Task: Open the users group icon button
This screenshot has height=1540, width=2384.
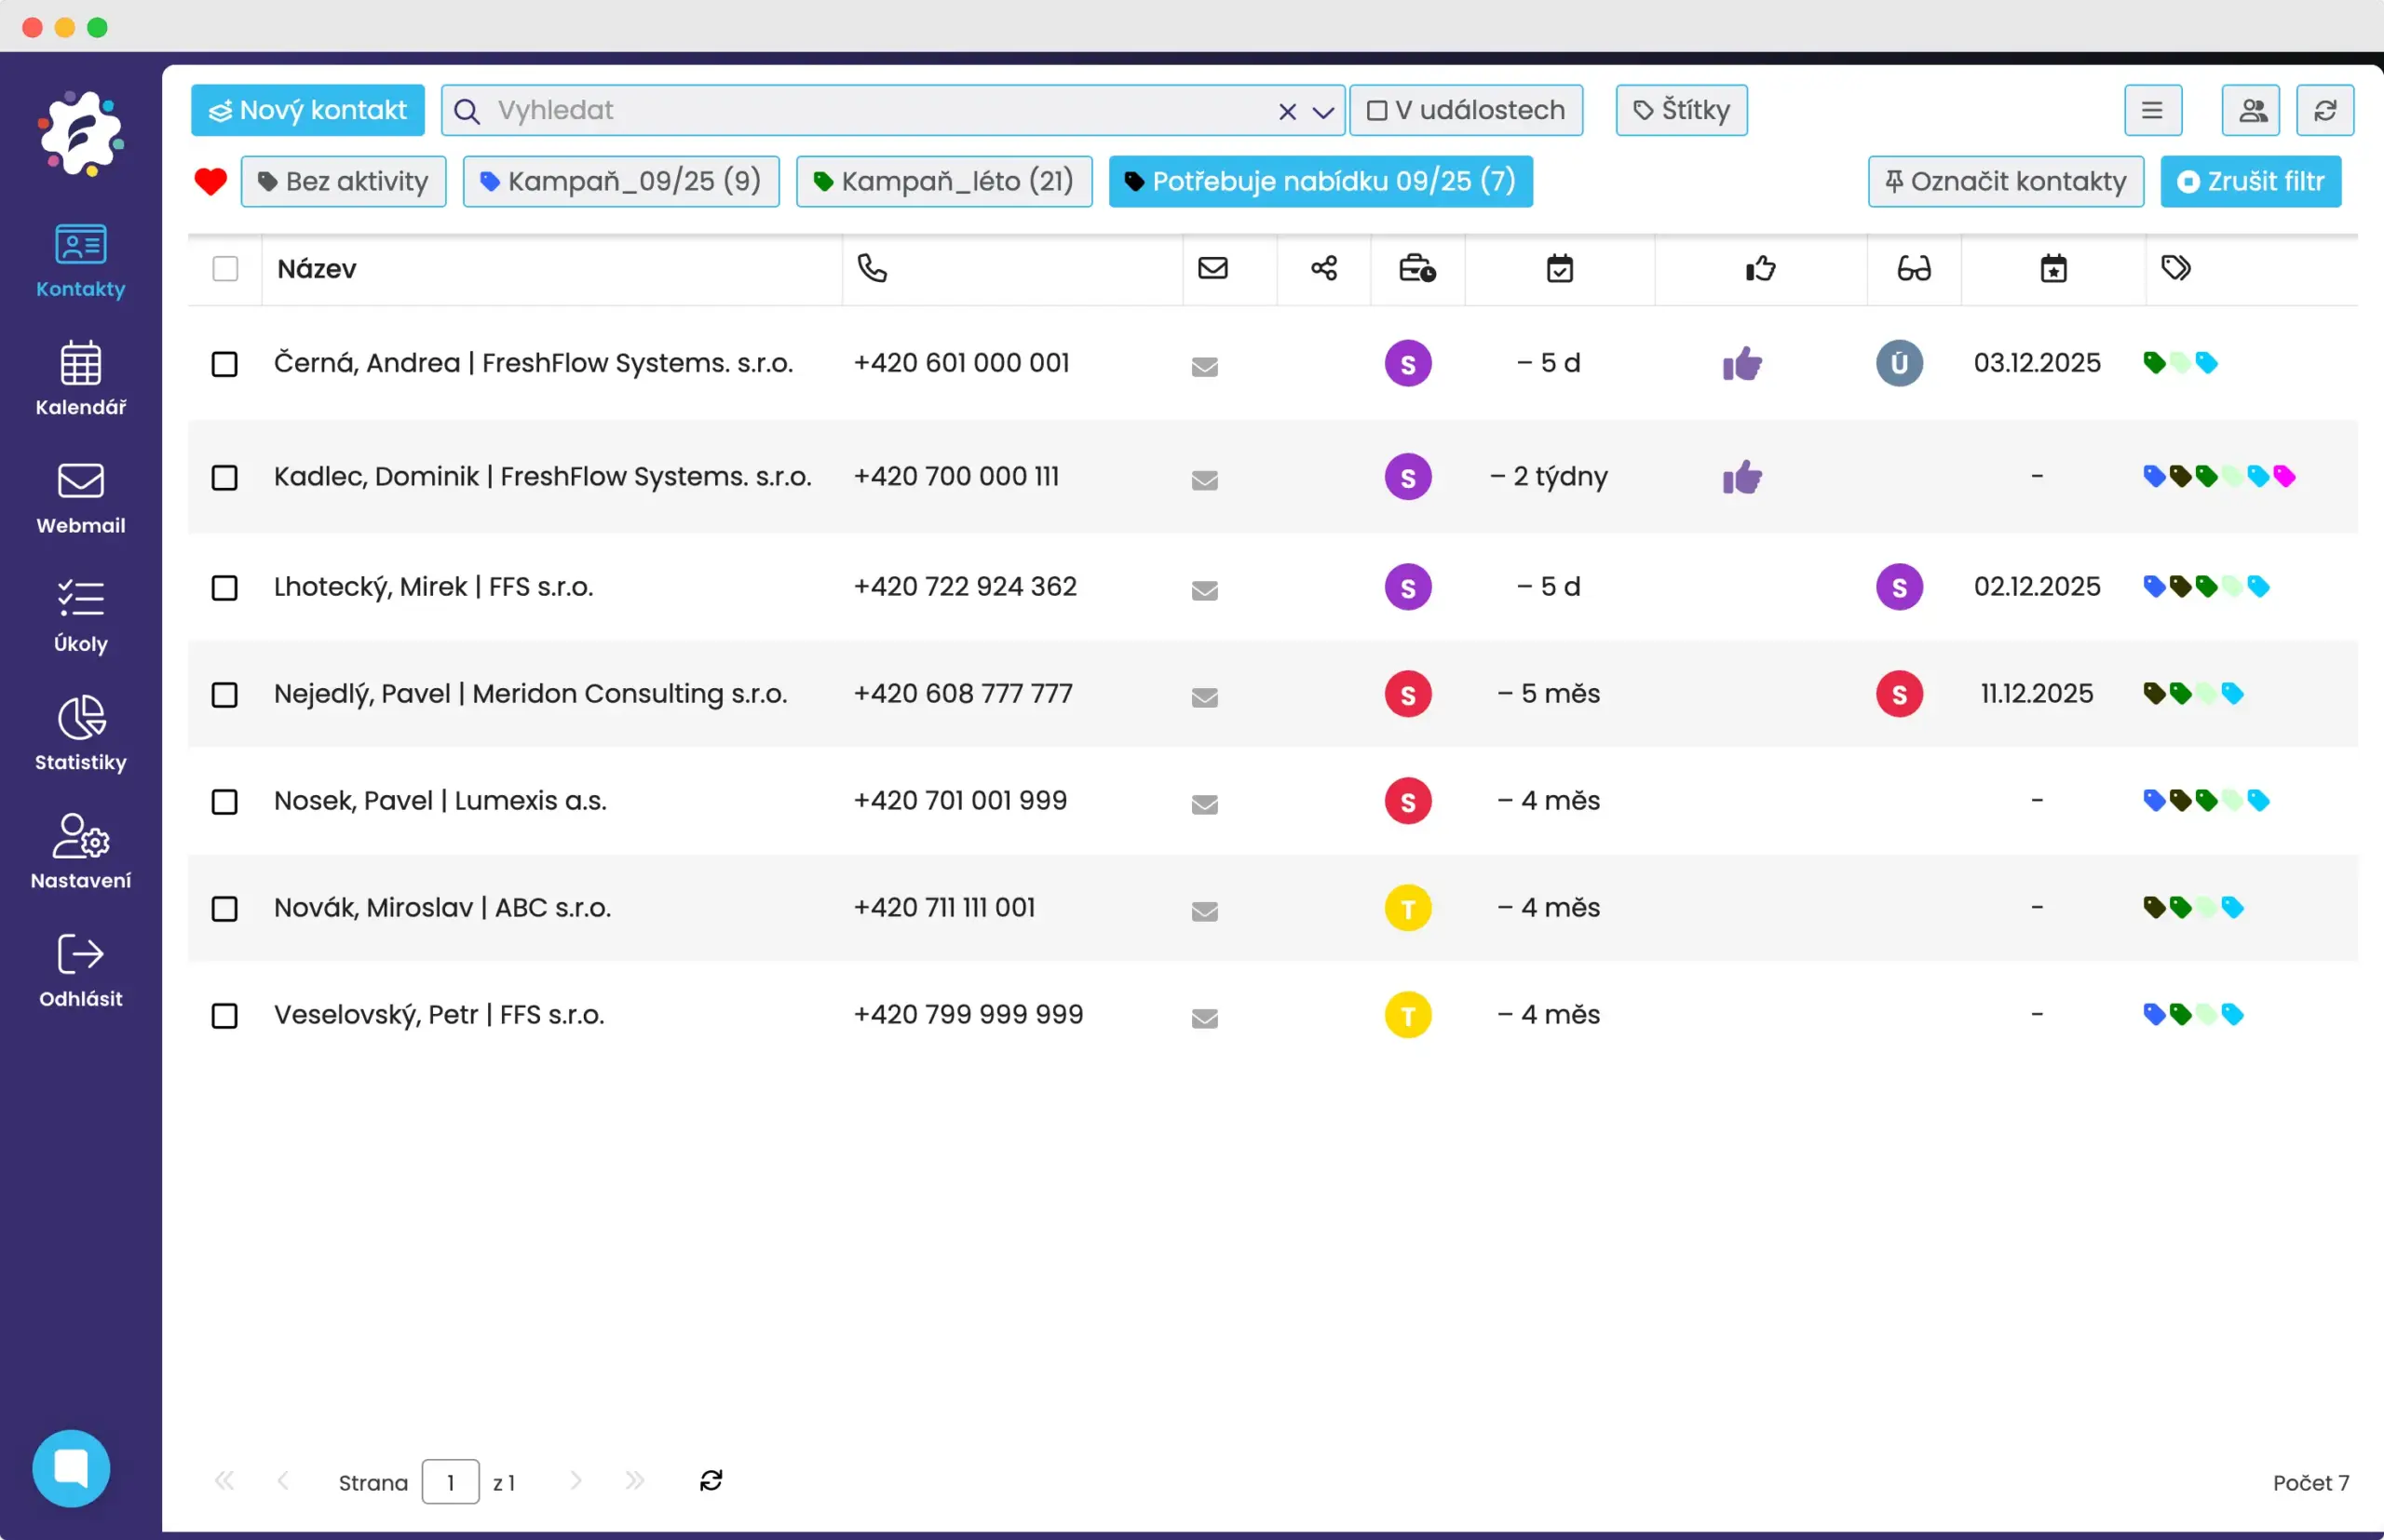Action: pyautogui.click(x=2251, y=110)
